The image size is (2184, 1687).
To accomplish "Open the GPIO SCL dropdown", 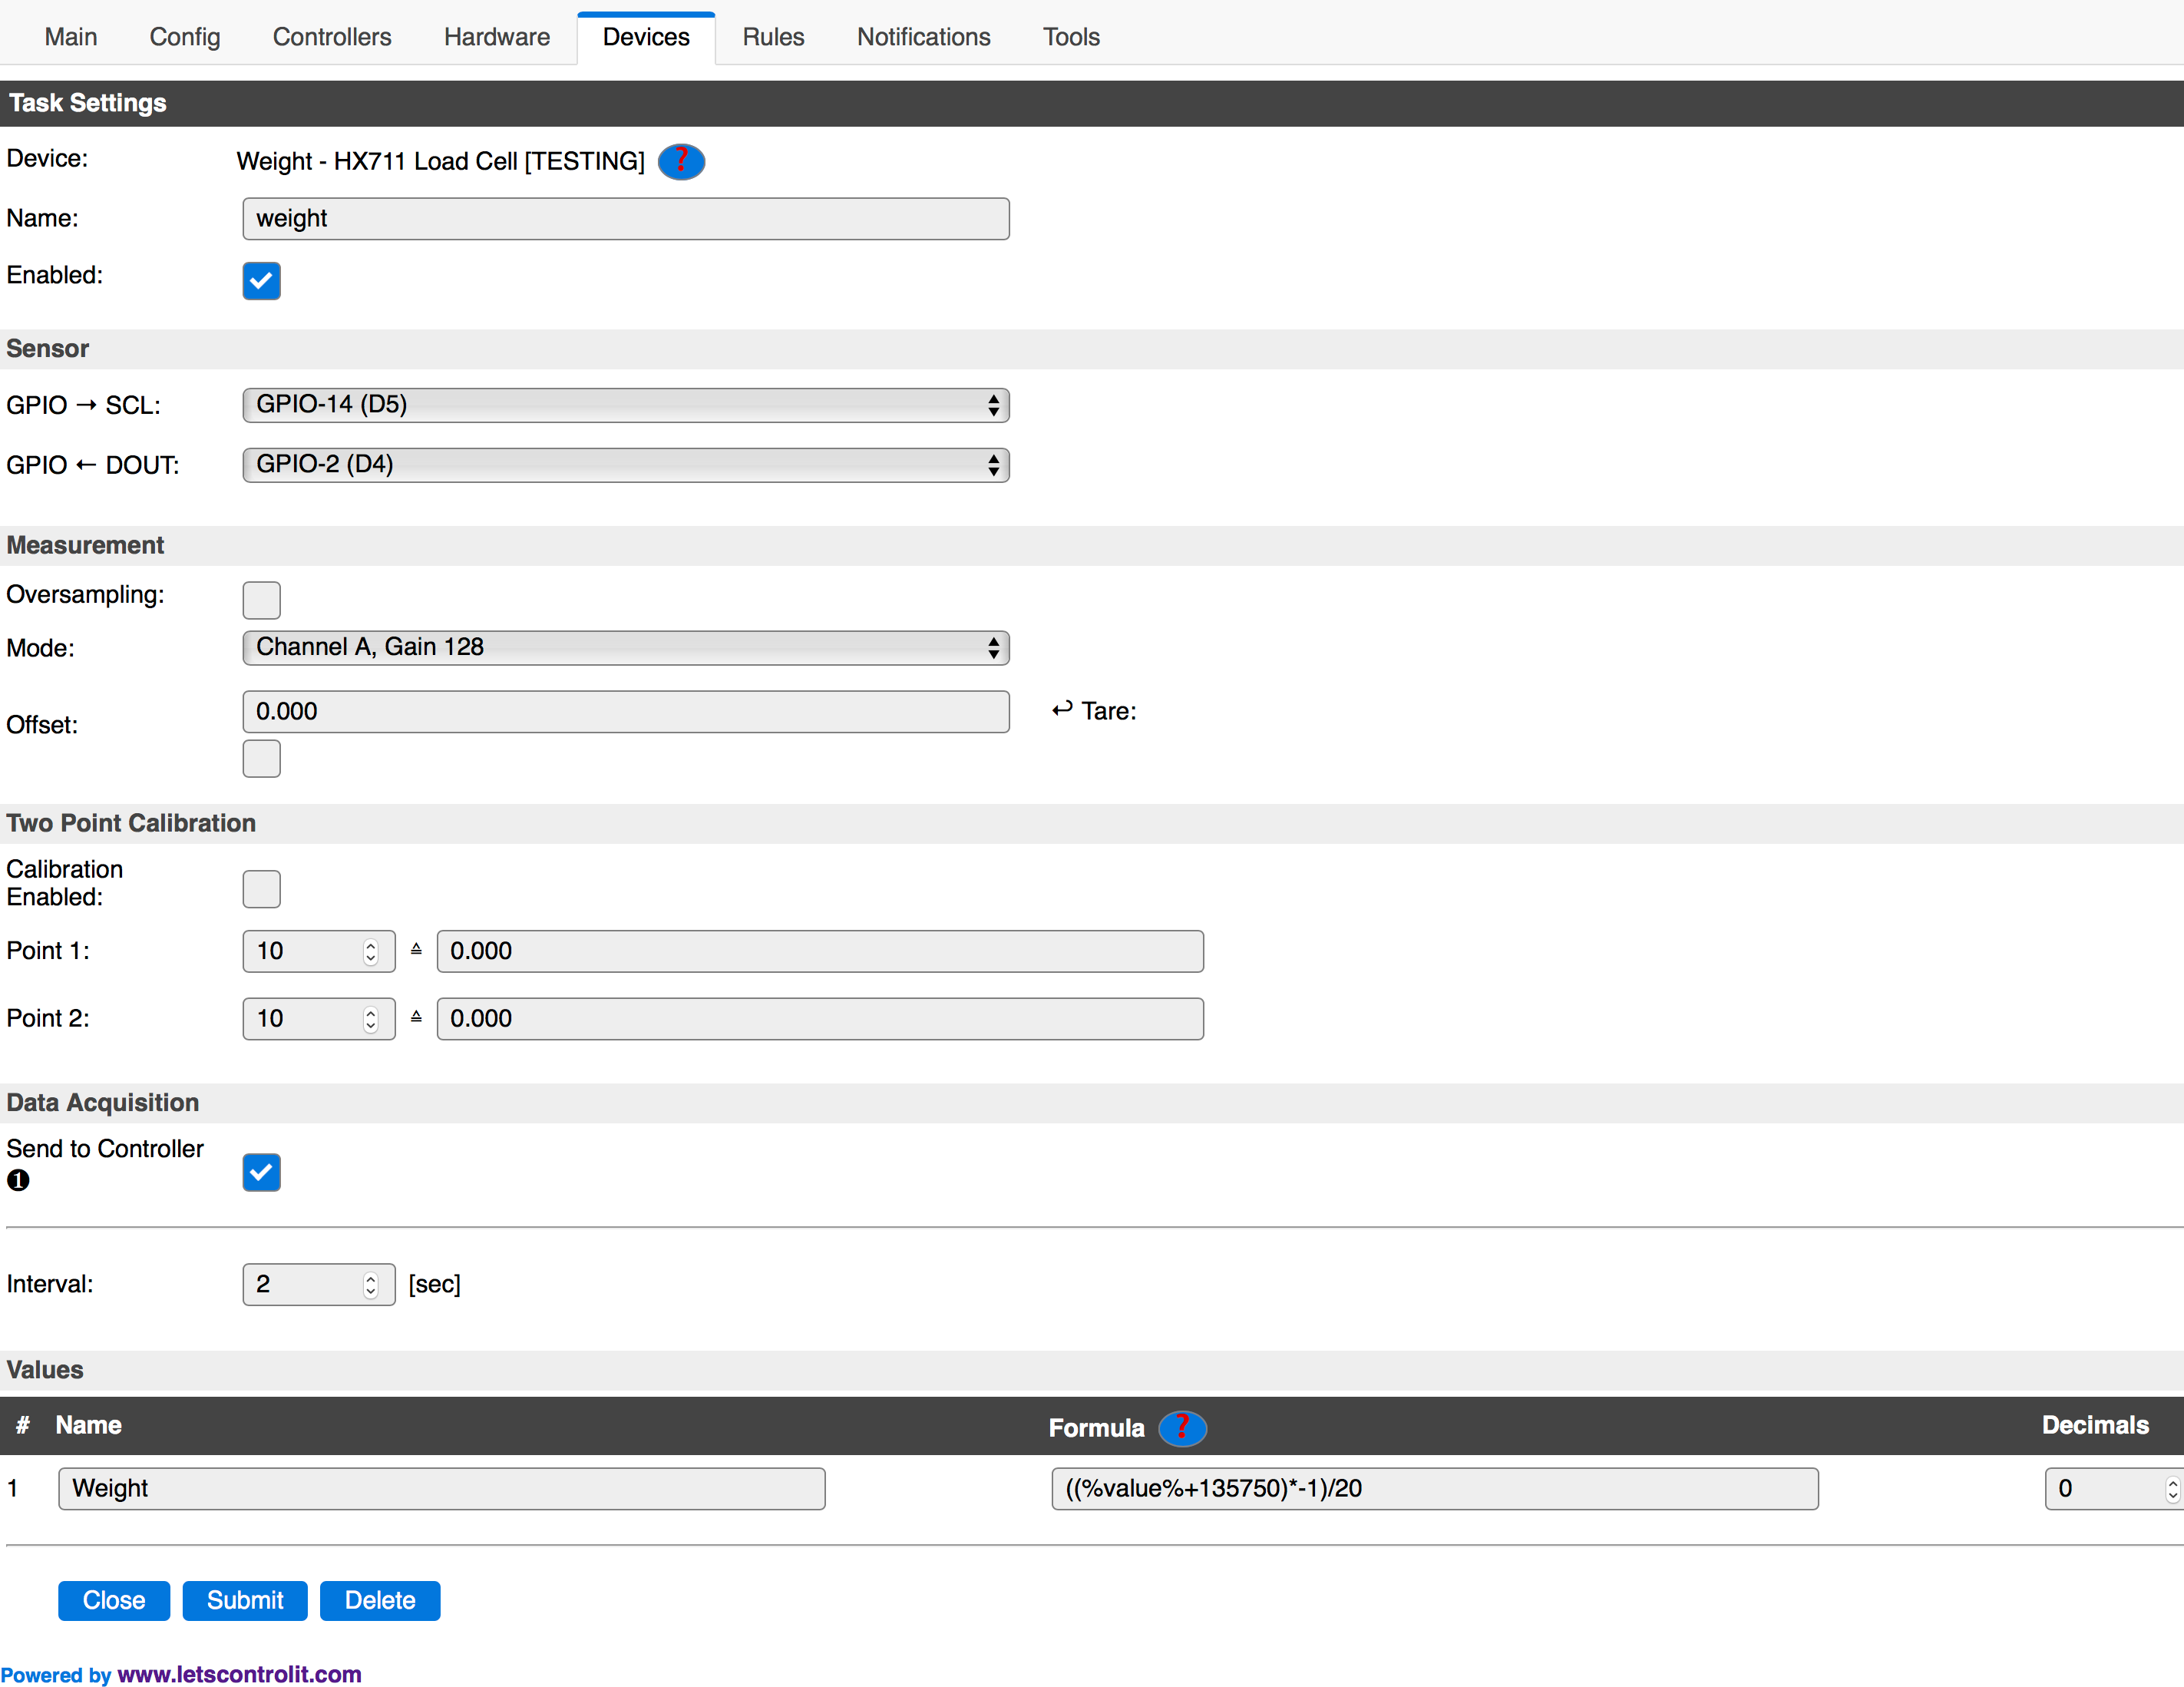I will 626,405.
